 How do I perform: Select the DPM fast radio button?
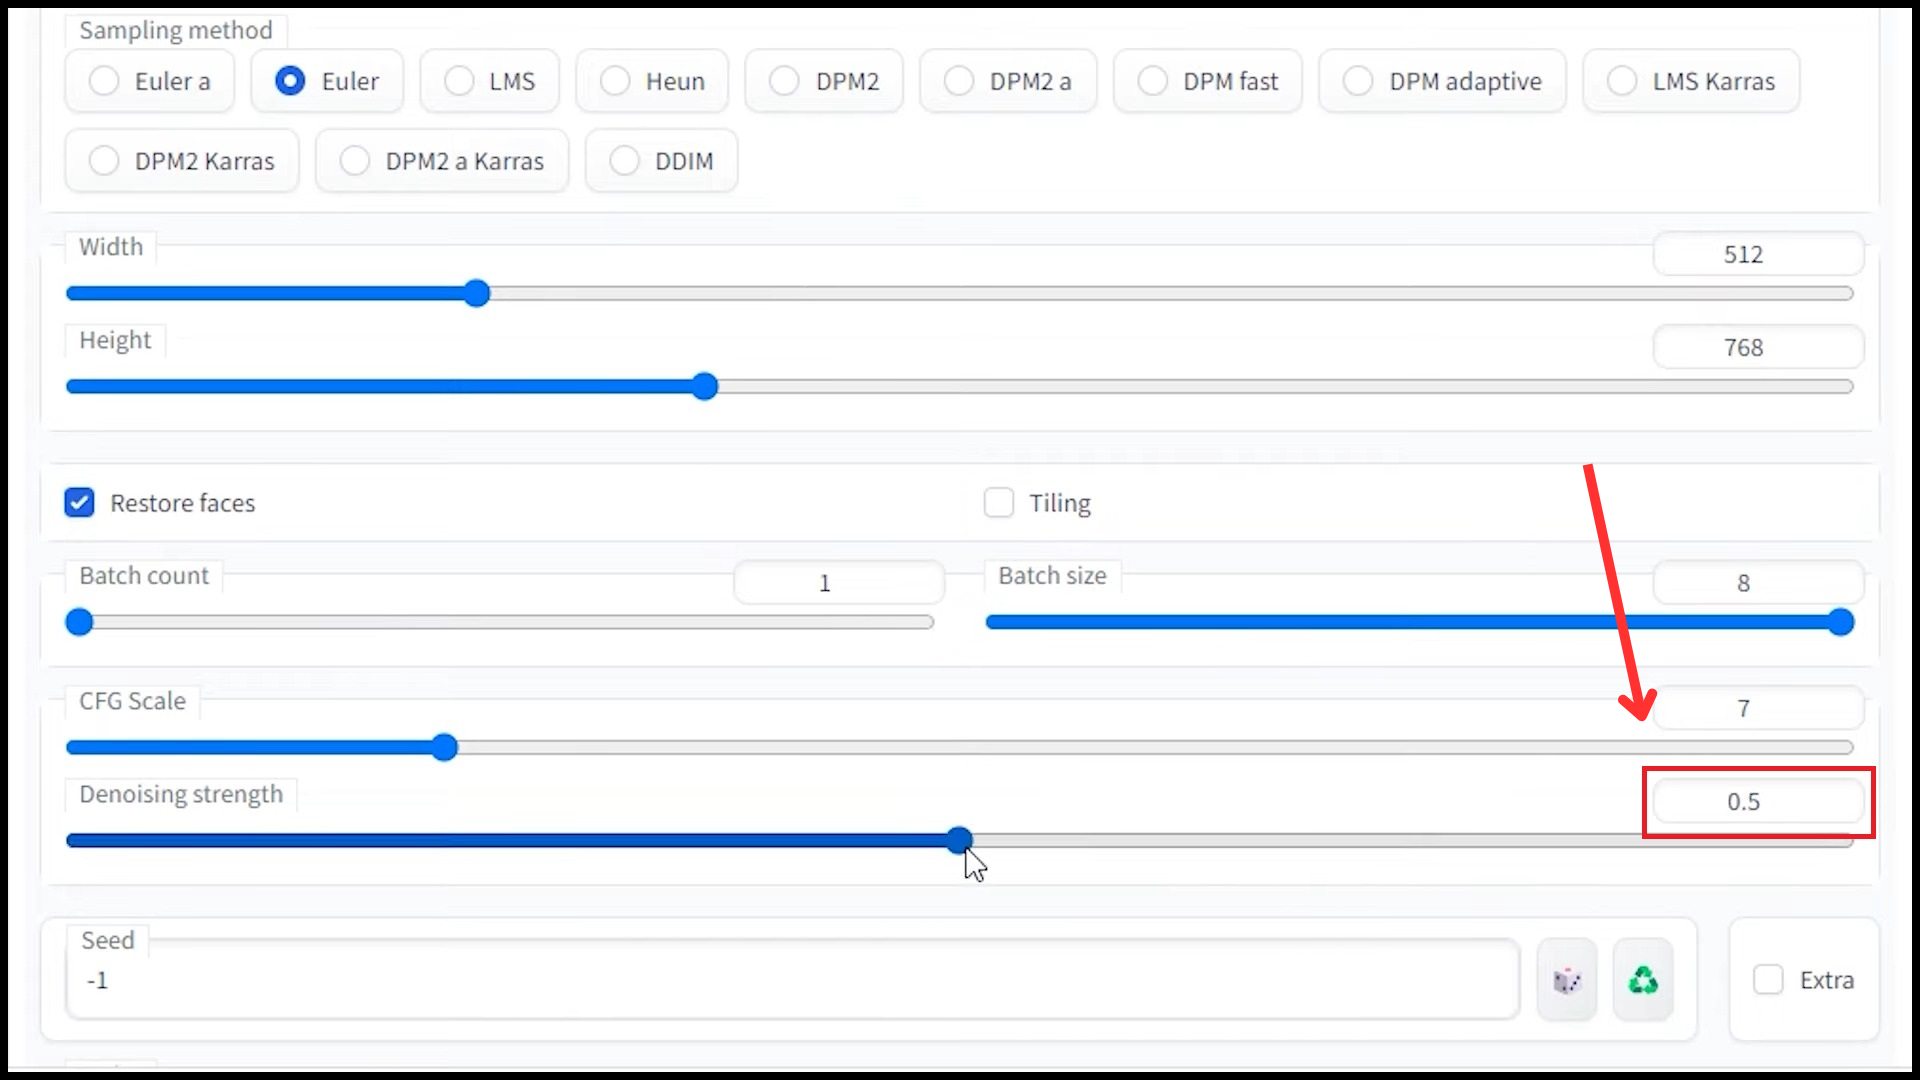(1152, 81)
